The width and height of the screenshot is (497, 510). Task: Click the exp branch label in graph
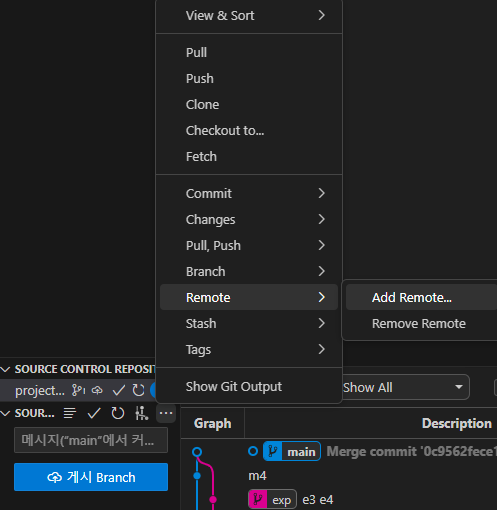(x=272, y=500)
